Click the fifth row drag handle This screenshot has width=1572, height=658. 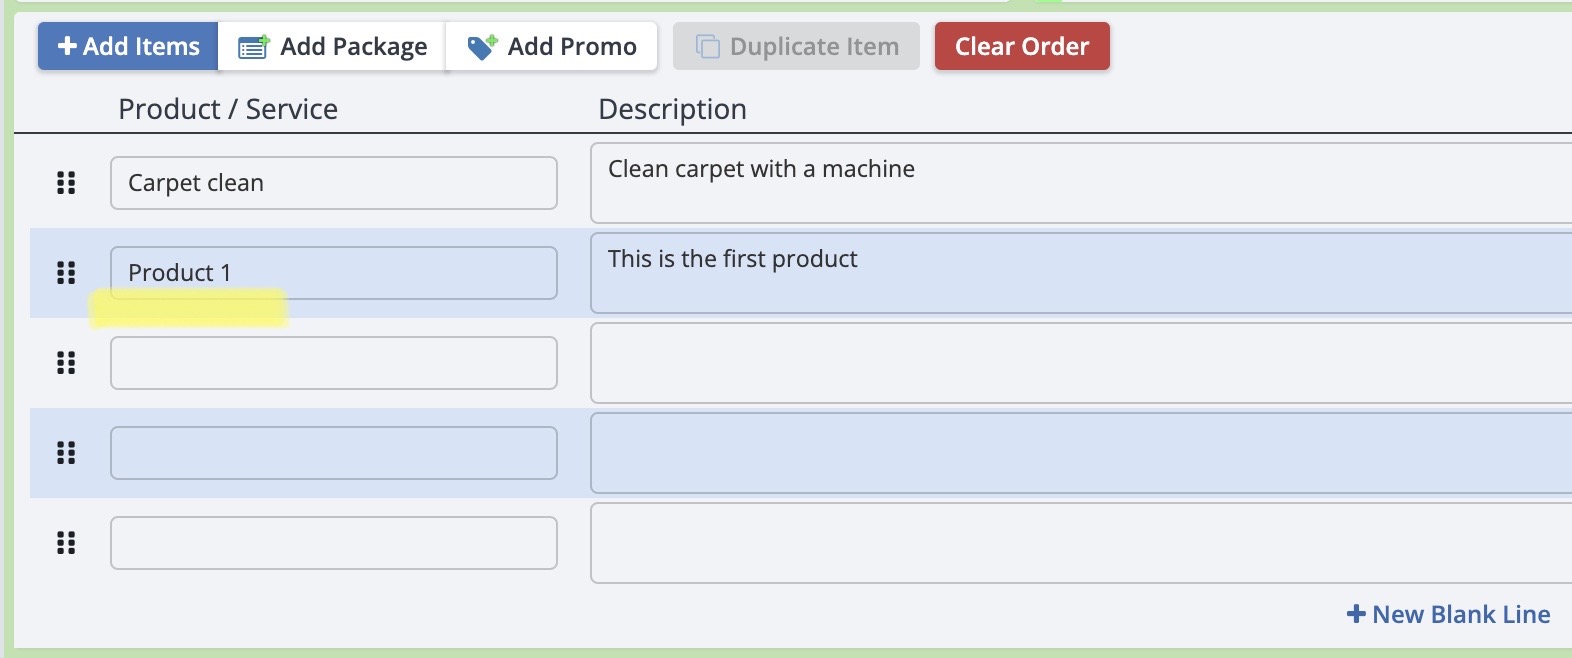(x=66, y=543)
